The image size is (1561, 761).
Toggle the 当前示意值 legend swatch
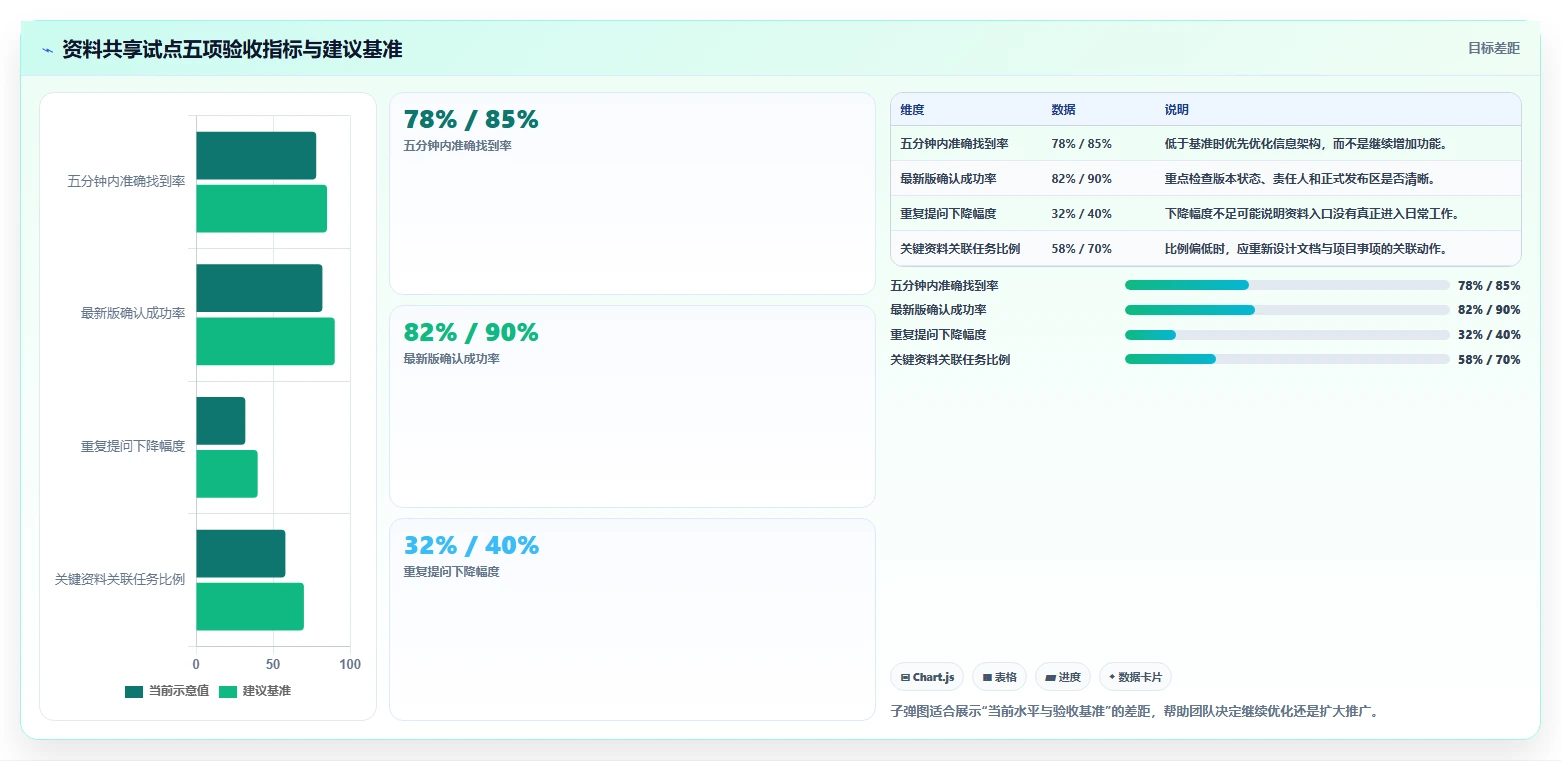click(134, 691)
